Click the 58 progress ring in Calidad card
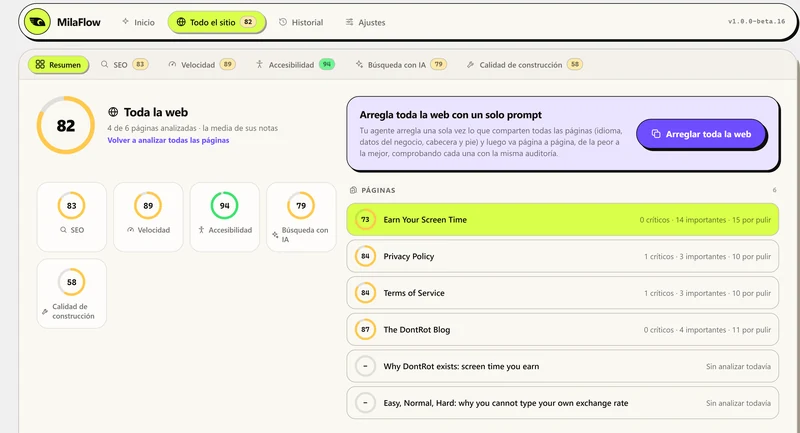 pyautogui.click(x=71, y=282)
